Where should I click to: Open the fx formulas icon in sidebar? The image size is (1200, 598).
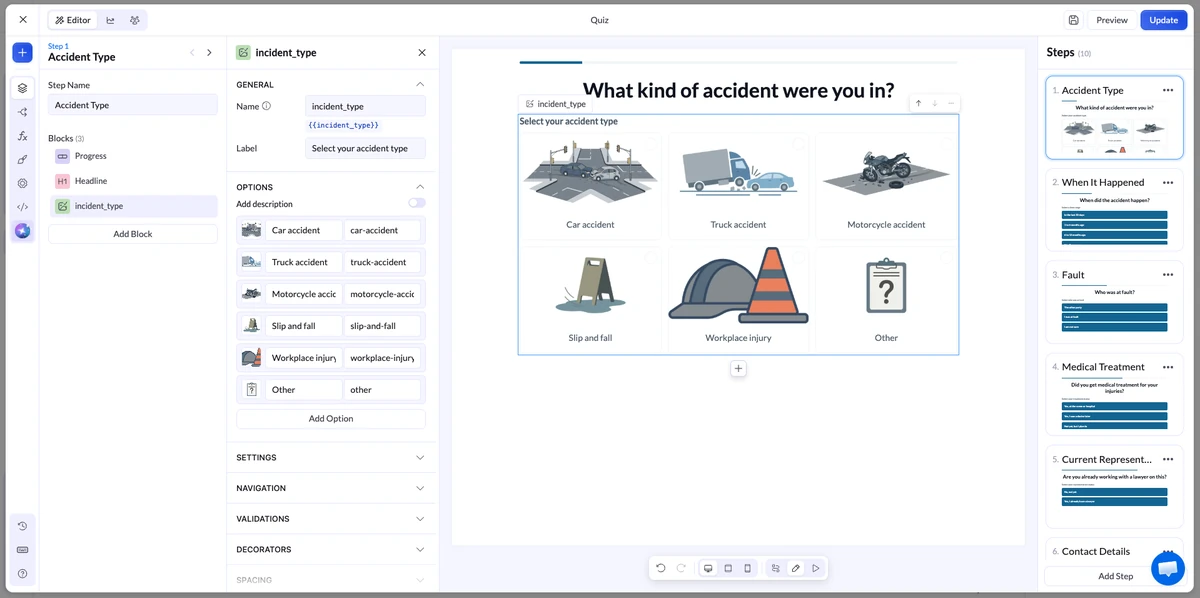point(22,136)
